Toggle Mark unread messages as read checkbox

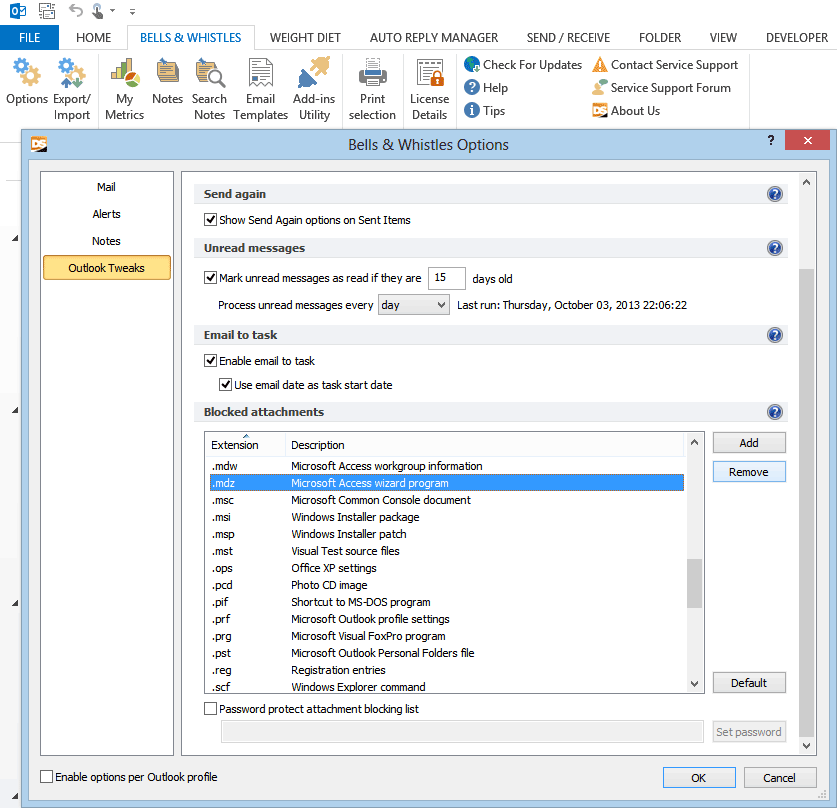[x=210, y=278]
